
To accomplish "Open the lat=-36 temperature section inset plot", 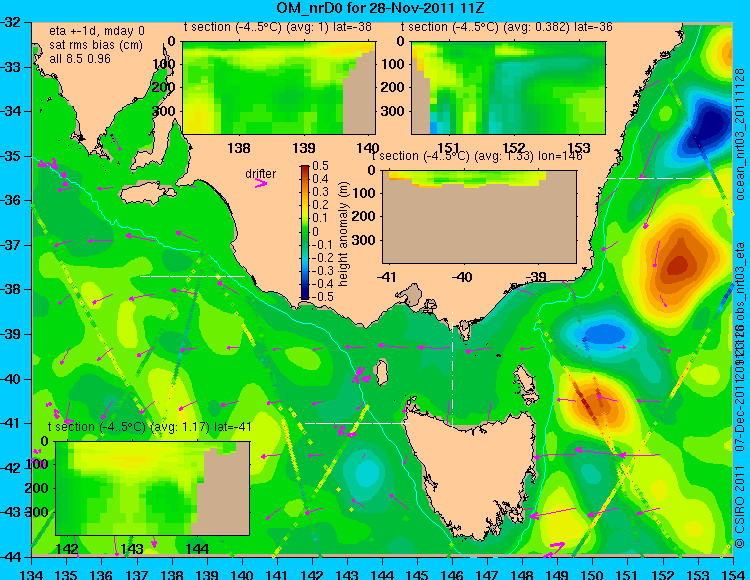I will click(x=508, y=88).
